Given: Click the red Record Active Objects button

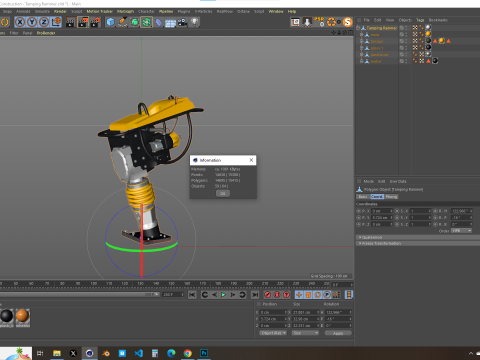Looking at the screenshot, I should click(267, 295).
